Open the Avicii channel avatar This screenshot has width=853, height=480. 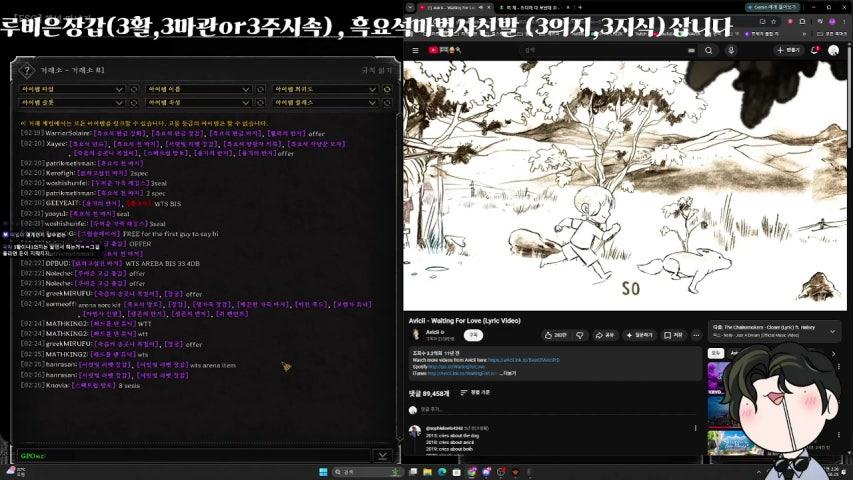[416, 335]
